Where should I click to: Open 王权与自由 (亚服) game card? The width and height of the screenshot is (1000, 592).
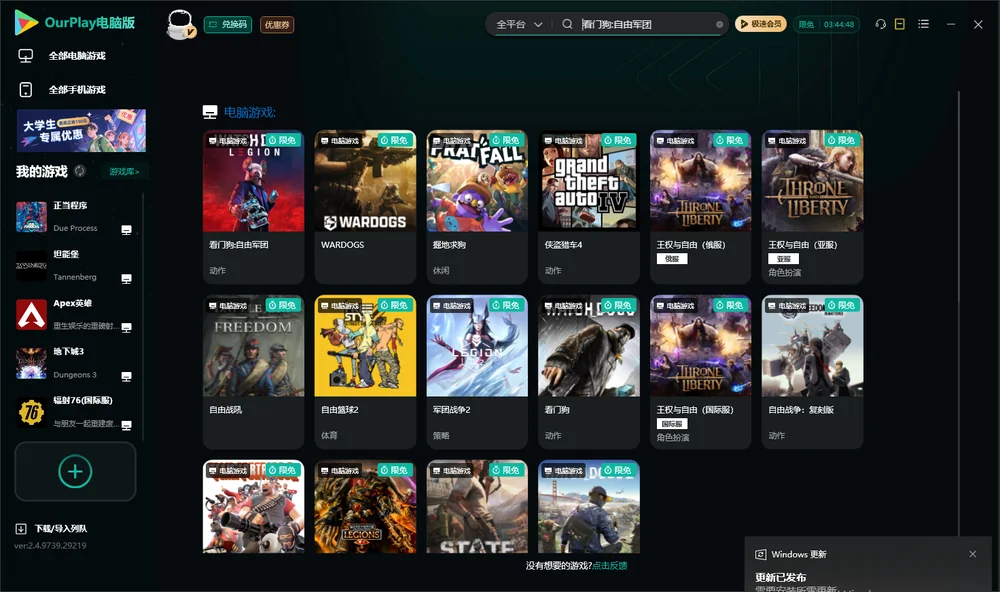coord(812,207)
